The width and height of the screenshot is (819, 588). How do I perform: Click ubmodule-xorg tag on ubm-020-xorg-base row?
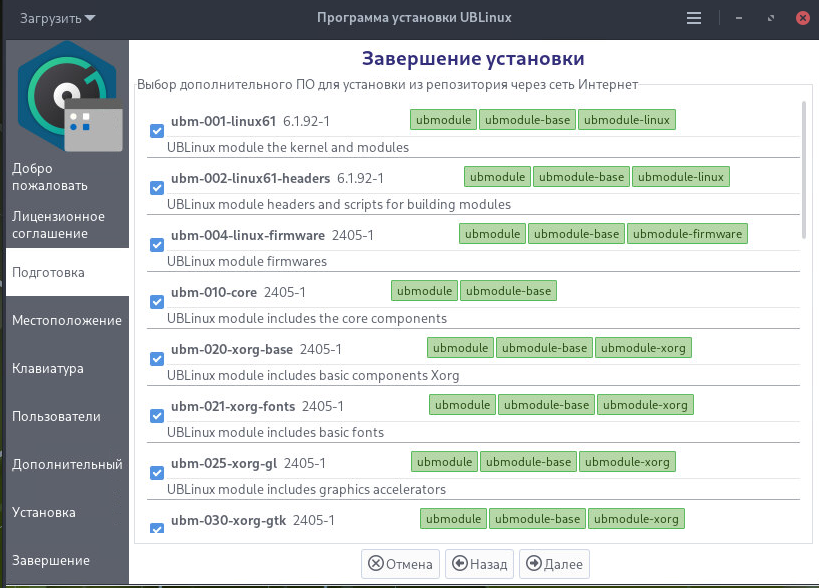643,347
